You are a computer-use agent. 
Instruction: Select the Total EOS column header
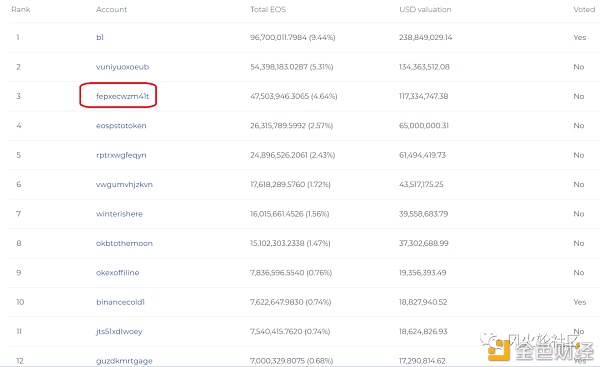coord(268,10)
